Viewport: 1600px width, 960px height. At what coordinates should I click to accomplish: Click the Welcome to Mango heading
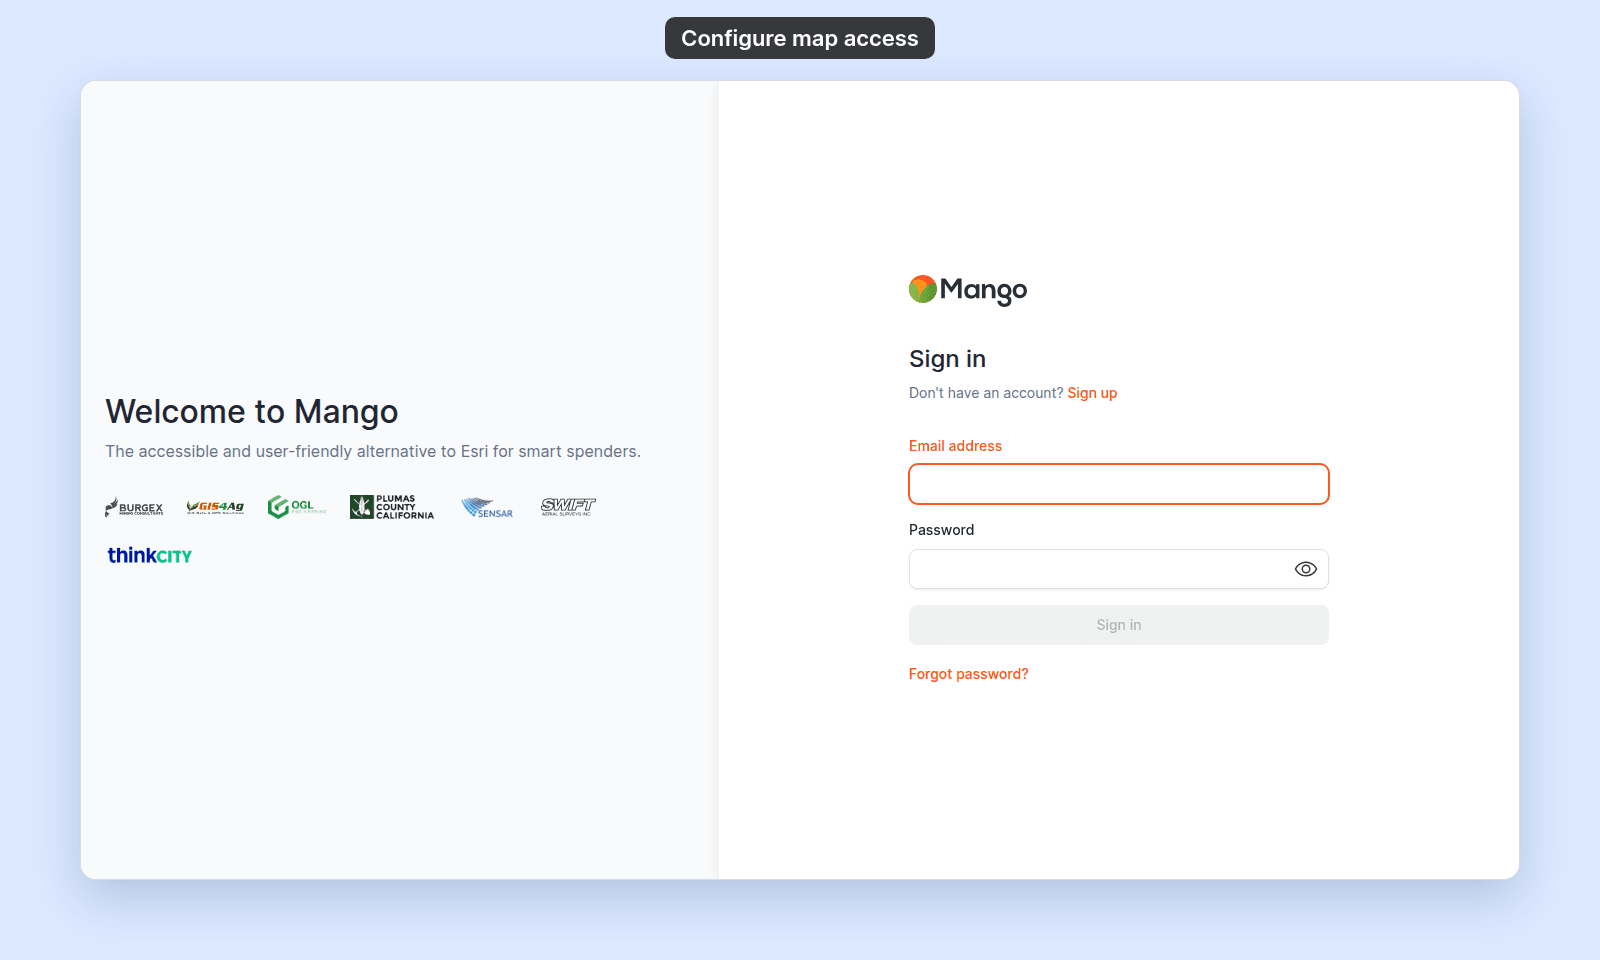pyautogui.click(x=252, y=411)
